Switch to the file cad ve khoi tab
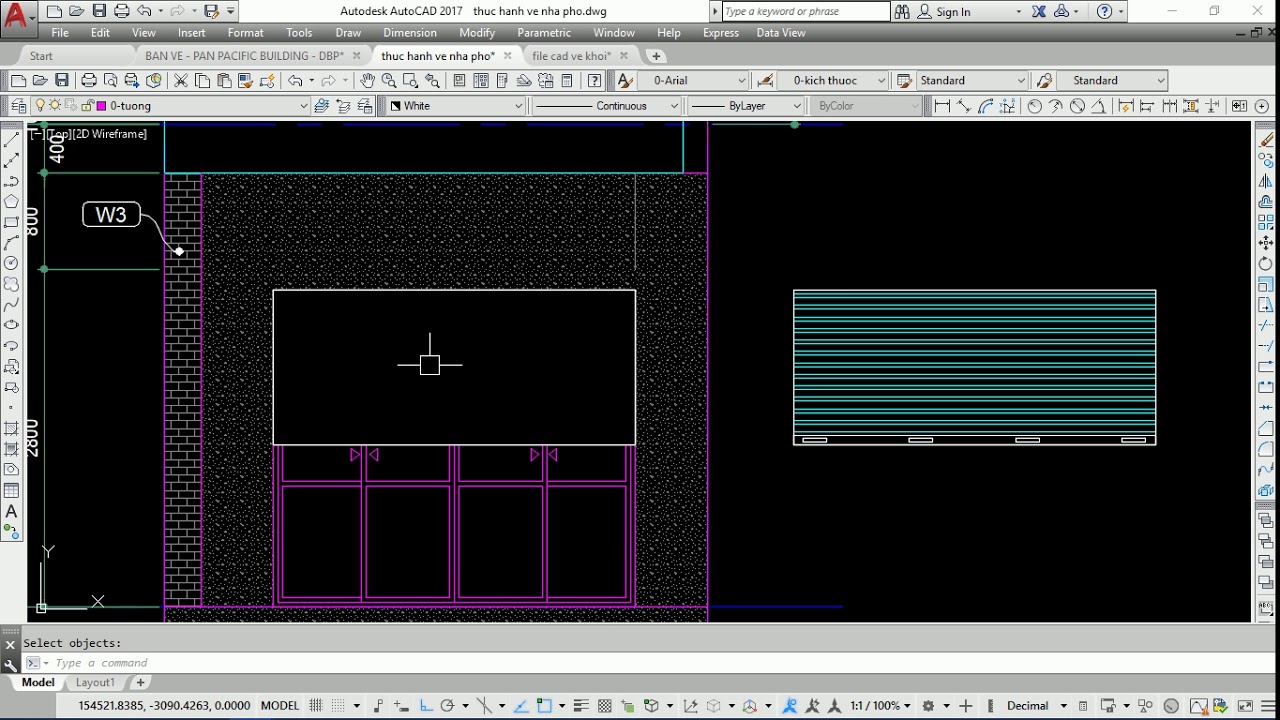This screenshot has width=1280, height=720. [x=571, y=56]
